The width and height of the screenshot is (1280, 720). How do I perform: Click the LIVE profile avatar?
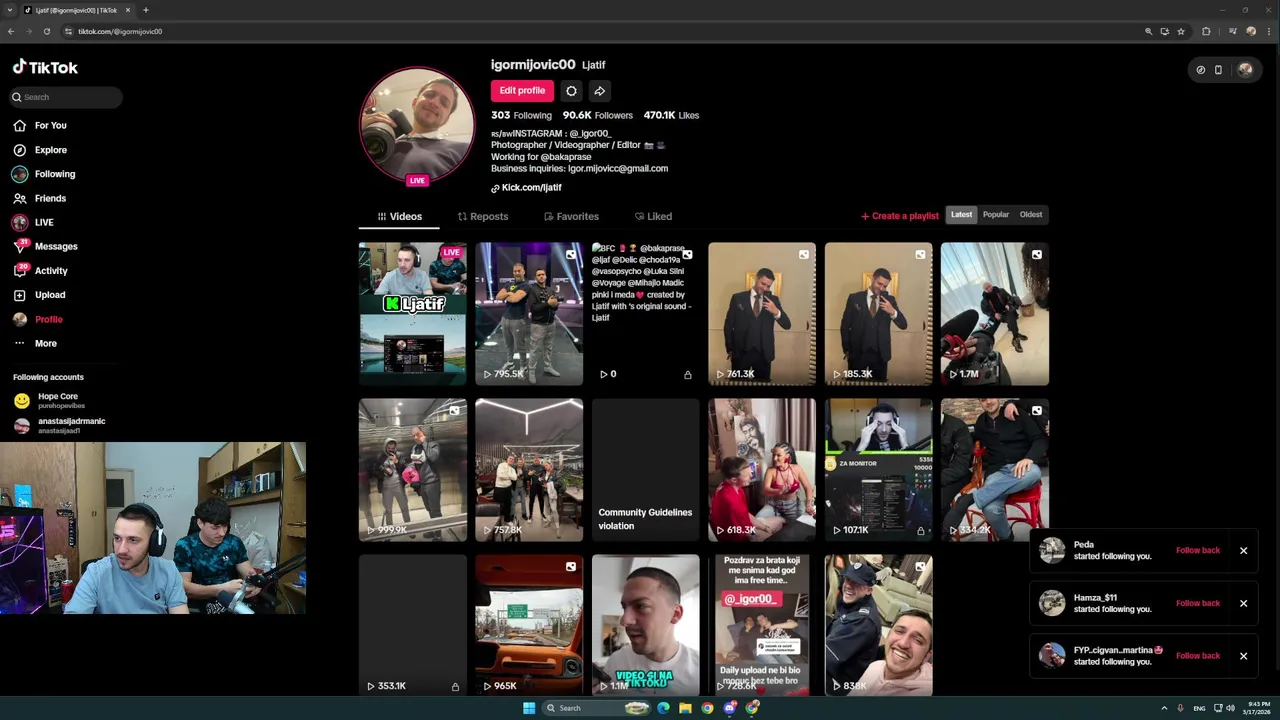(x=417, y=124)
